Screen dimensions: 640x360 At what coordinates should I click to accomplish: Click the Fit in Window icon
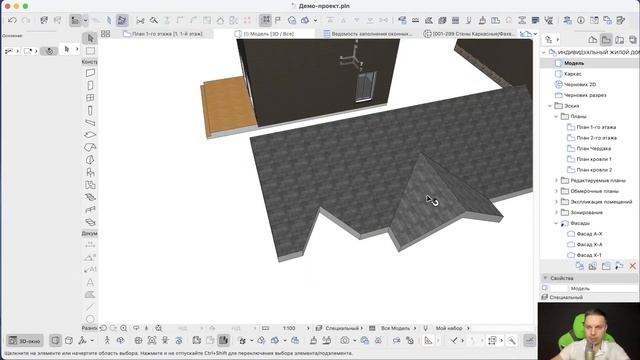pyautogui.click(x=158, y=328)
